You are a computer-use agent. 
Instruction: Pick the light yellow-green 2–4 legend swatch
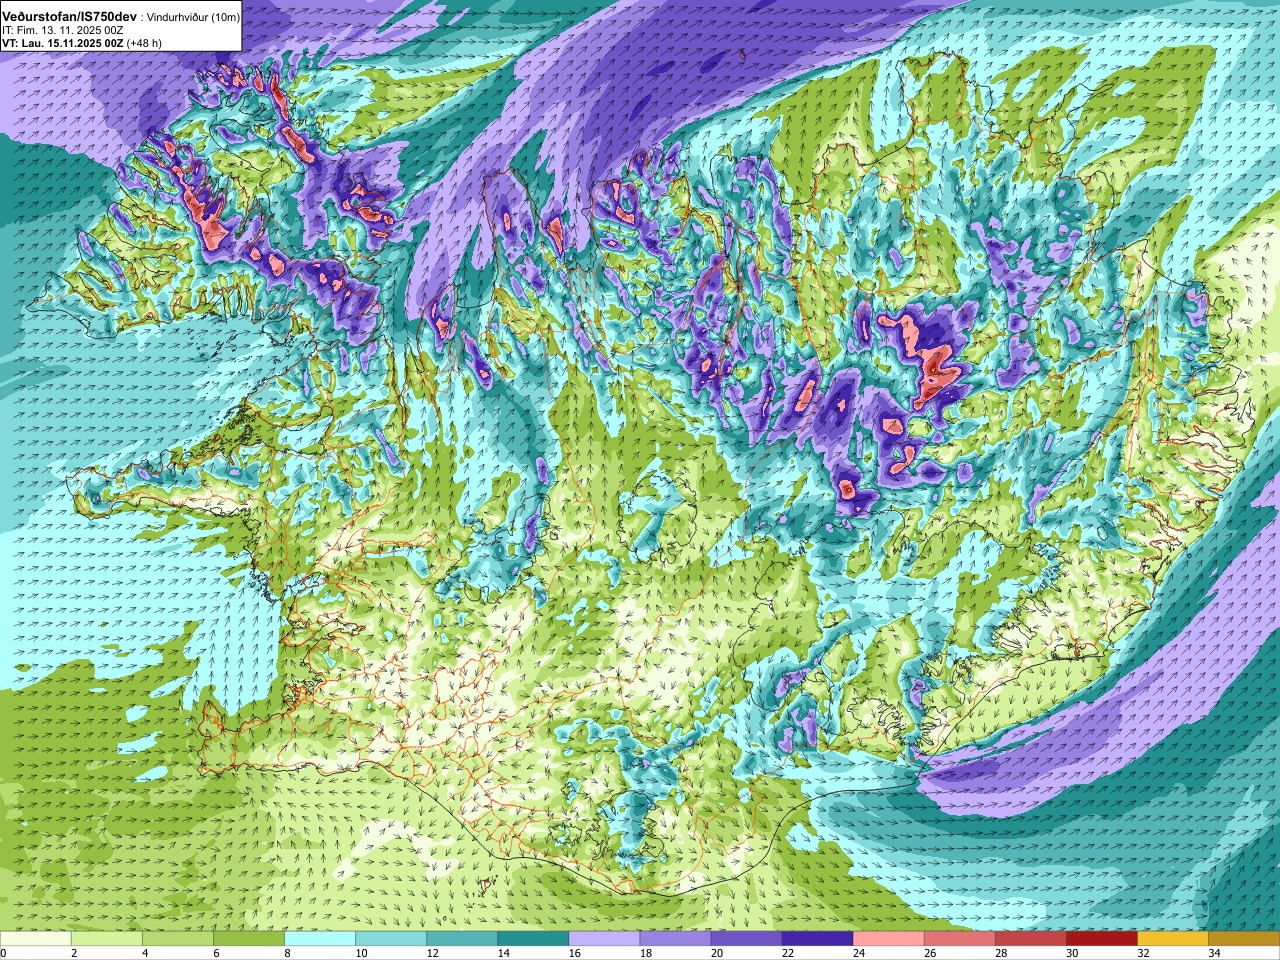107,939
